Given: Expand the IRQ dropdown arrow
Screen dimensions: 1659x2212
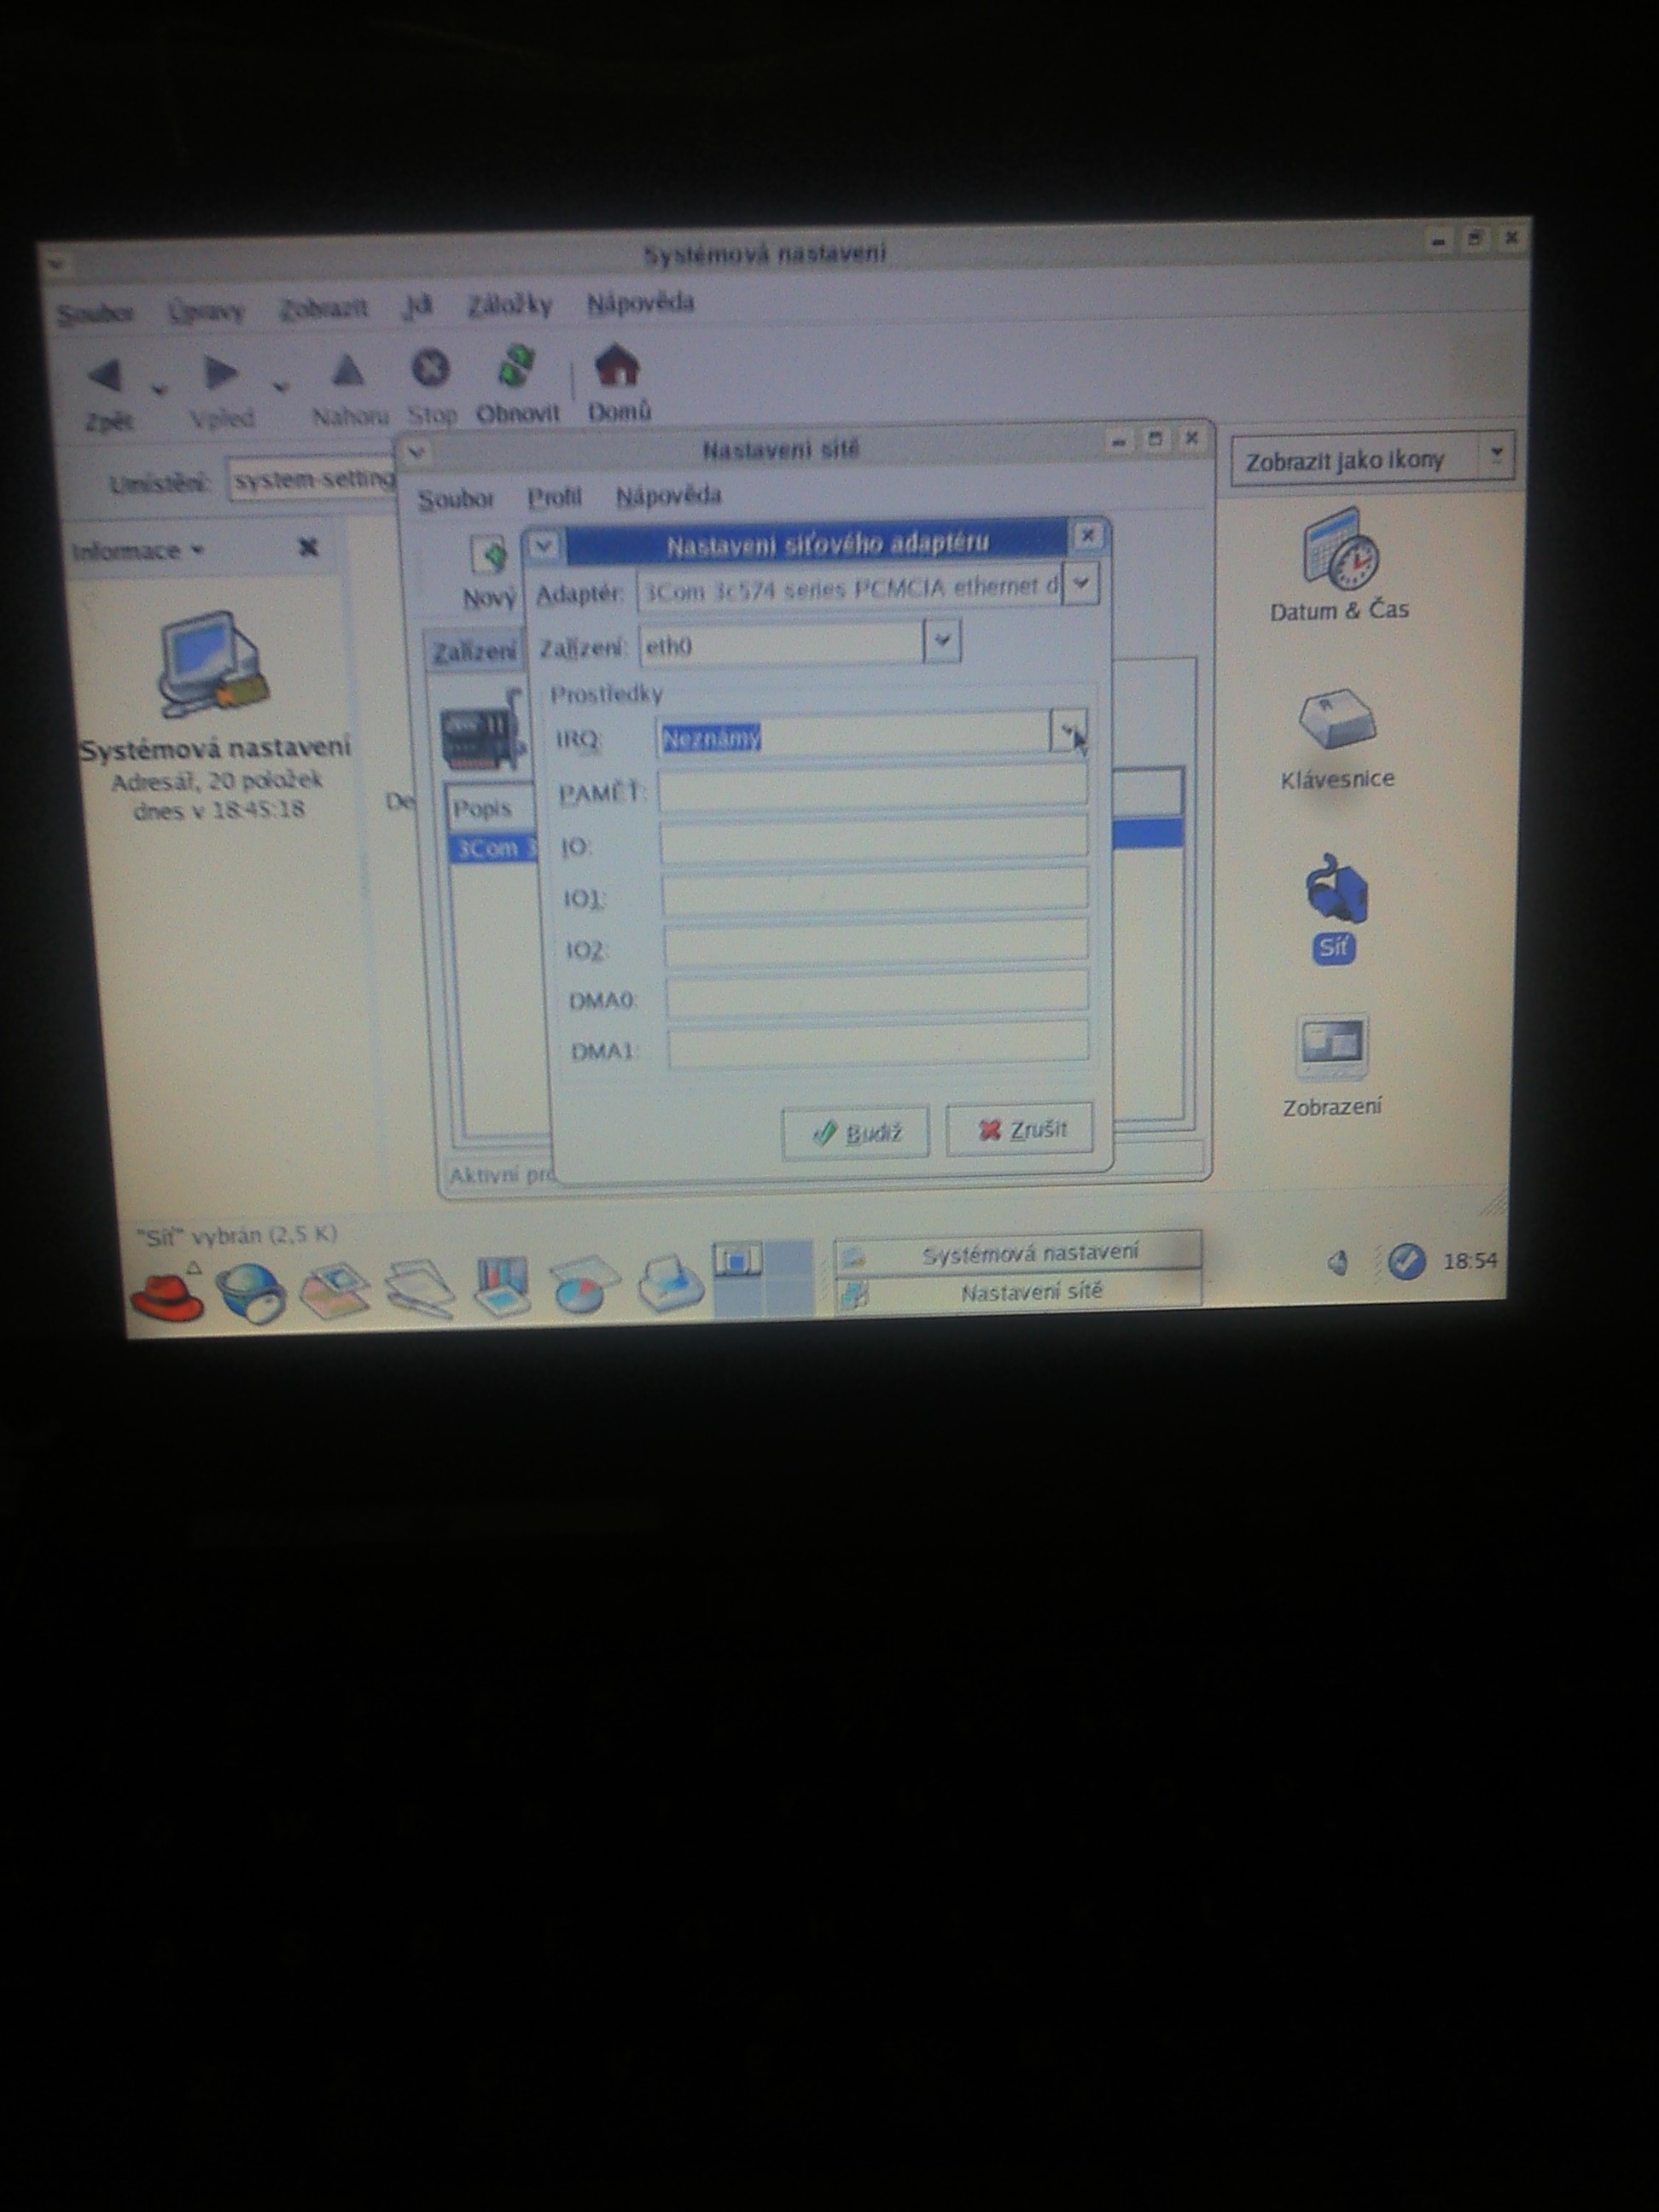Looking at the screenshot, I should coord(1068,732).
